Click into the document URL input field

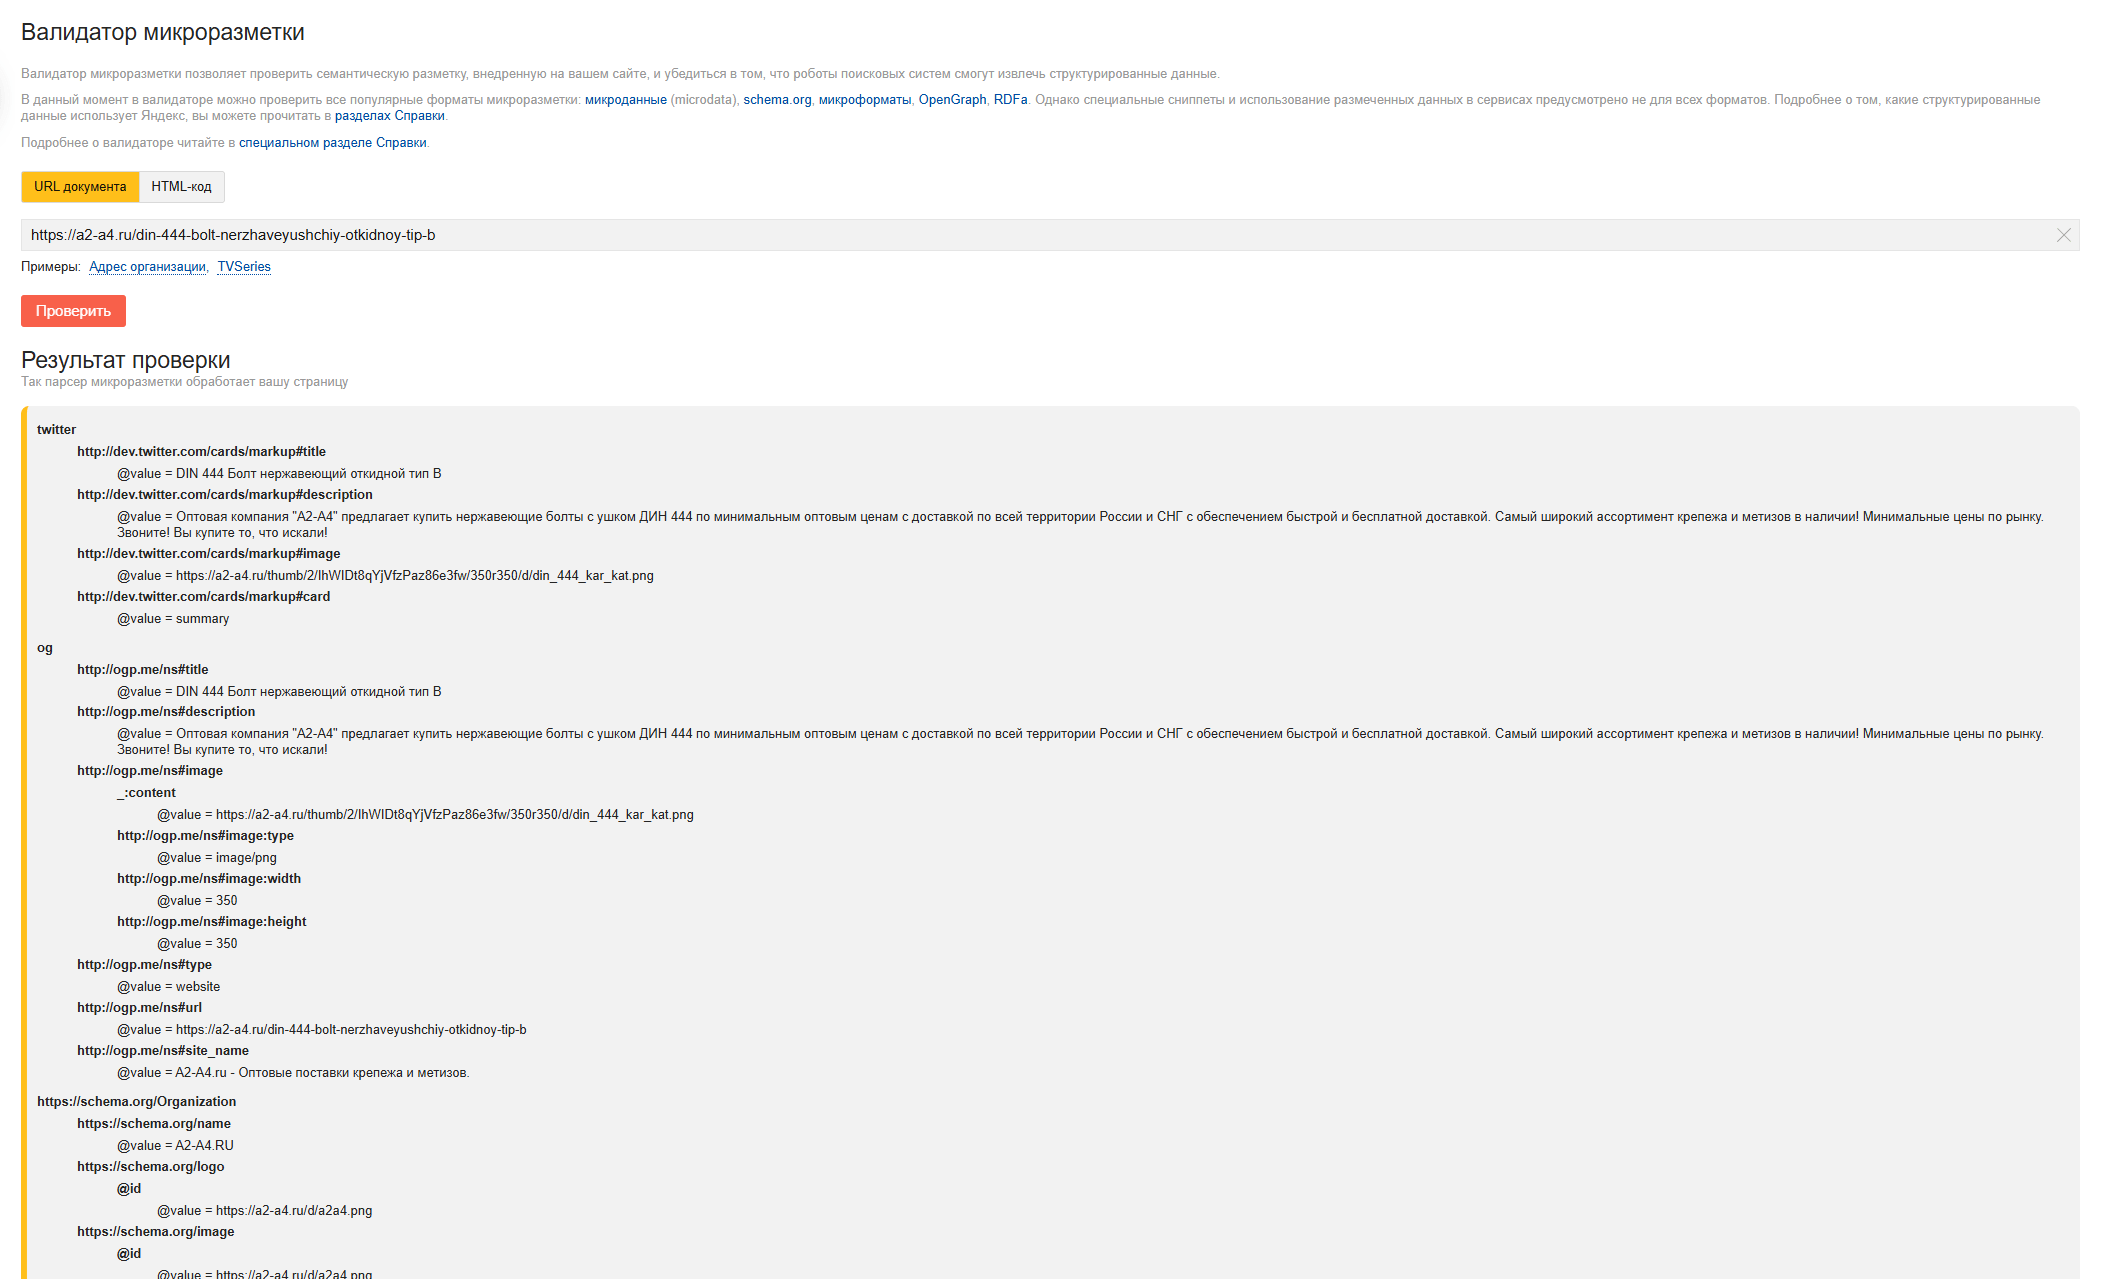[1000, 235]
